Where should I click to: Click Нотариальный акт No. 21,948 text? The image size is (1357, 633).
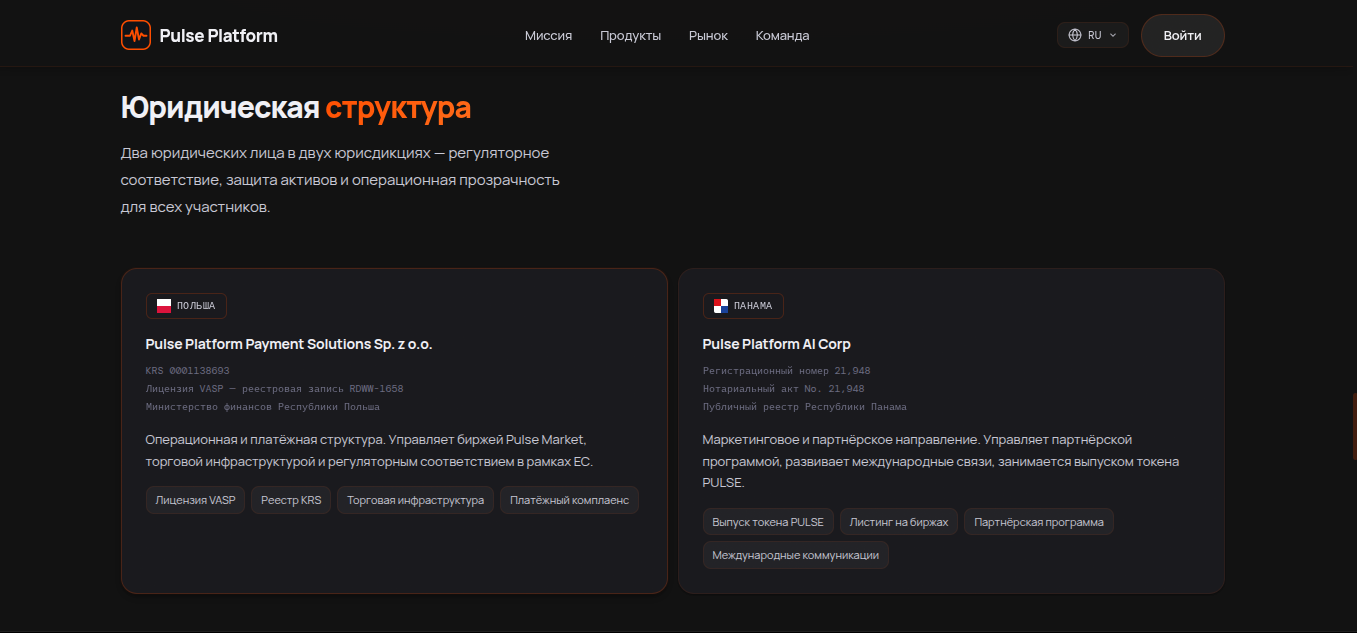coord(784,389)
